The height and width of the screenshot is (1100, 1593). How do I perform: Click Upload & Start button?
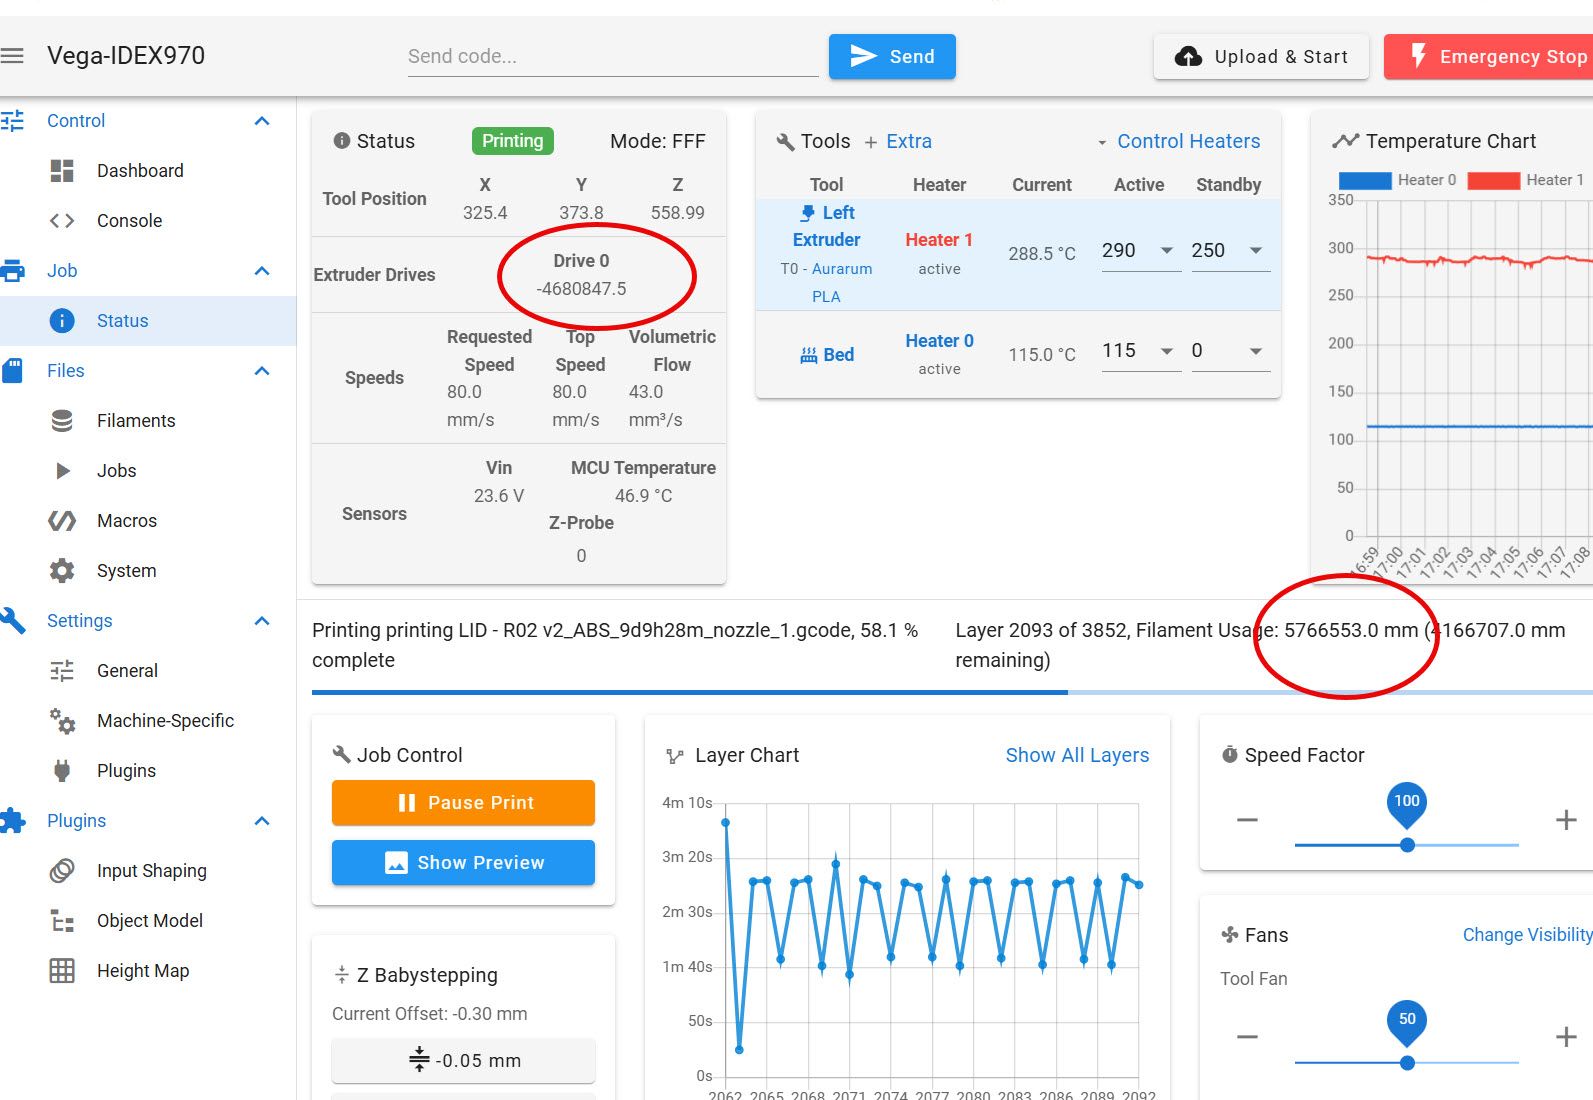click(1262, 57)
